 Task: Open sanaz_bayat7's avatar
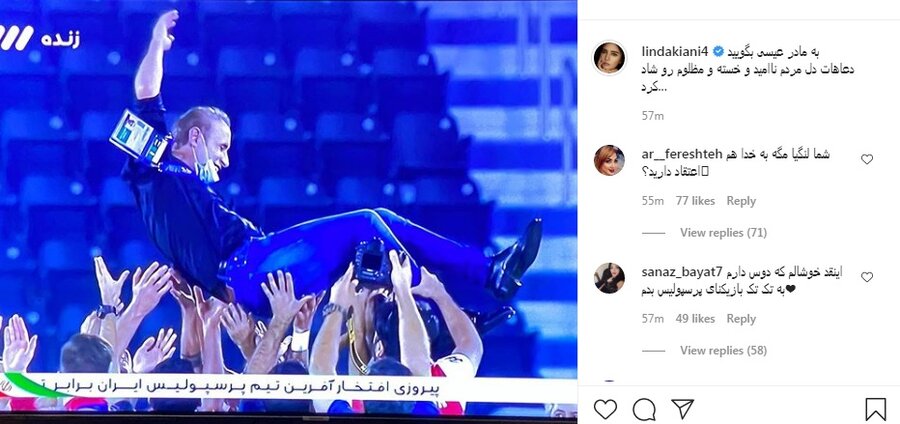tap(609, 278)
